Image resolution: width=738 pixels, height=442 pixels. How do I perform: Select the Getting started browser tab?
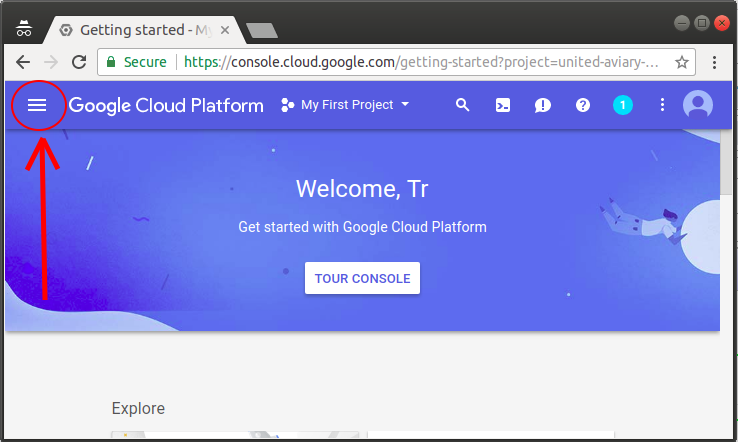[145, 30]
